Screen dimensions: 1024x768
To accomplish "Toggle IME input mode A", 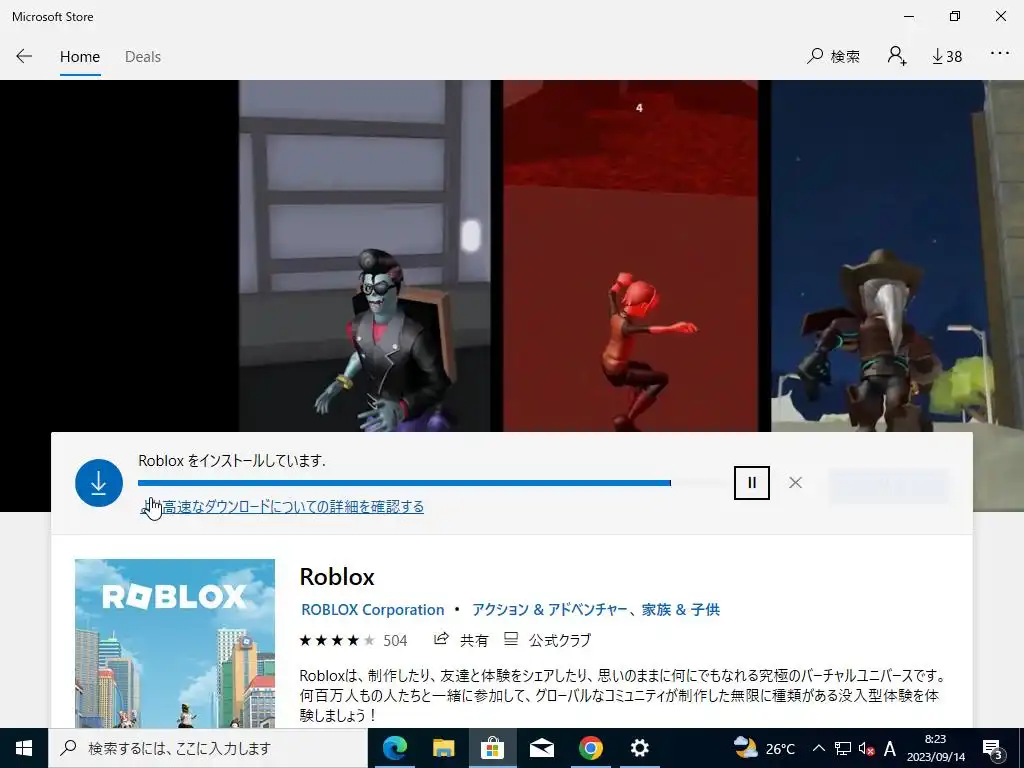I will click(889, 748).
